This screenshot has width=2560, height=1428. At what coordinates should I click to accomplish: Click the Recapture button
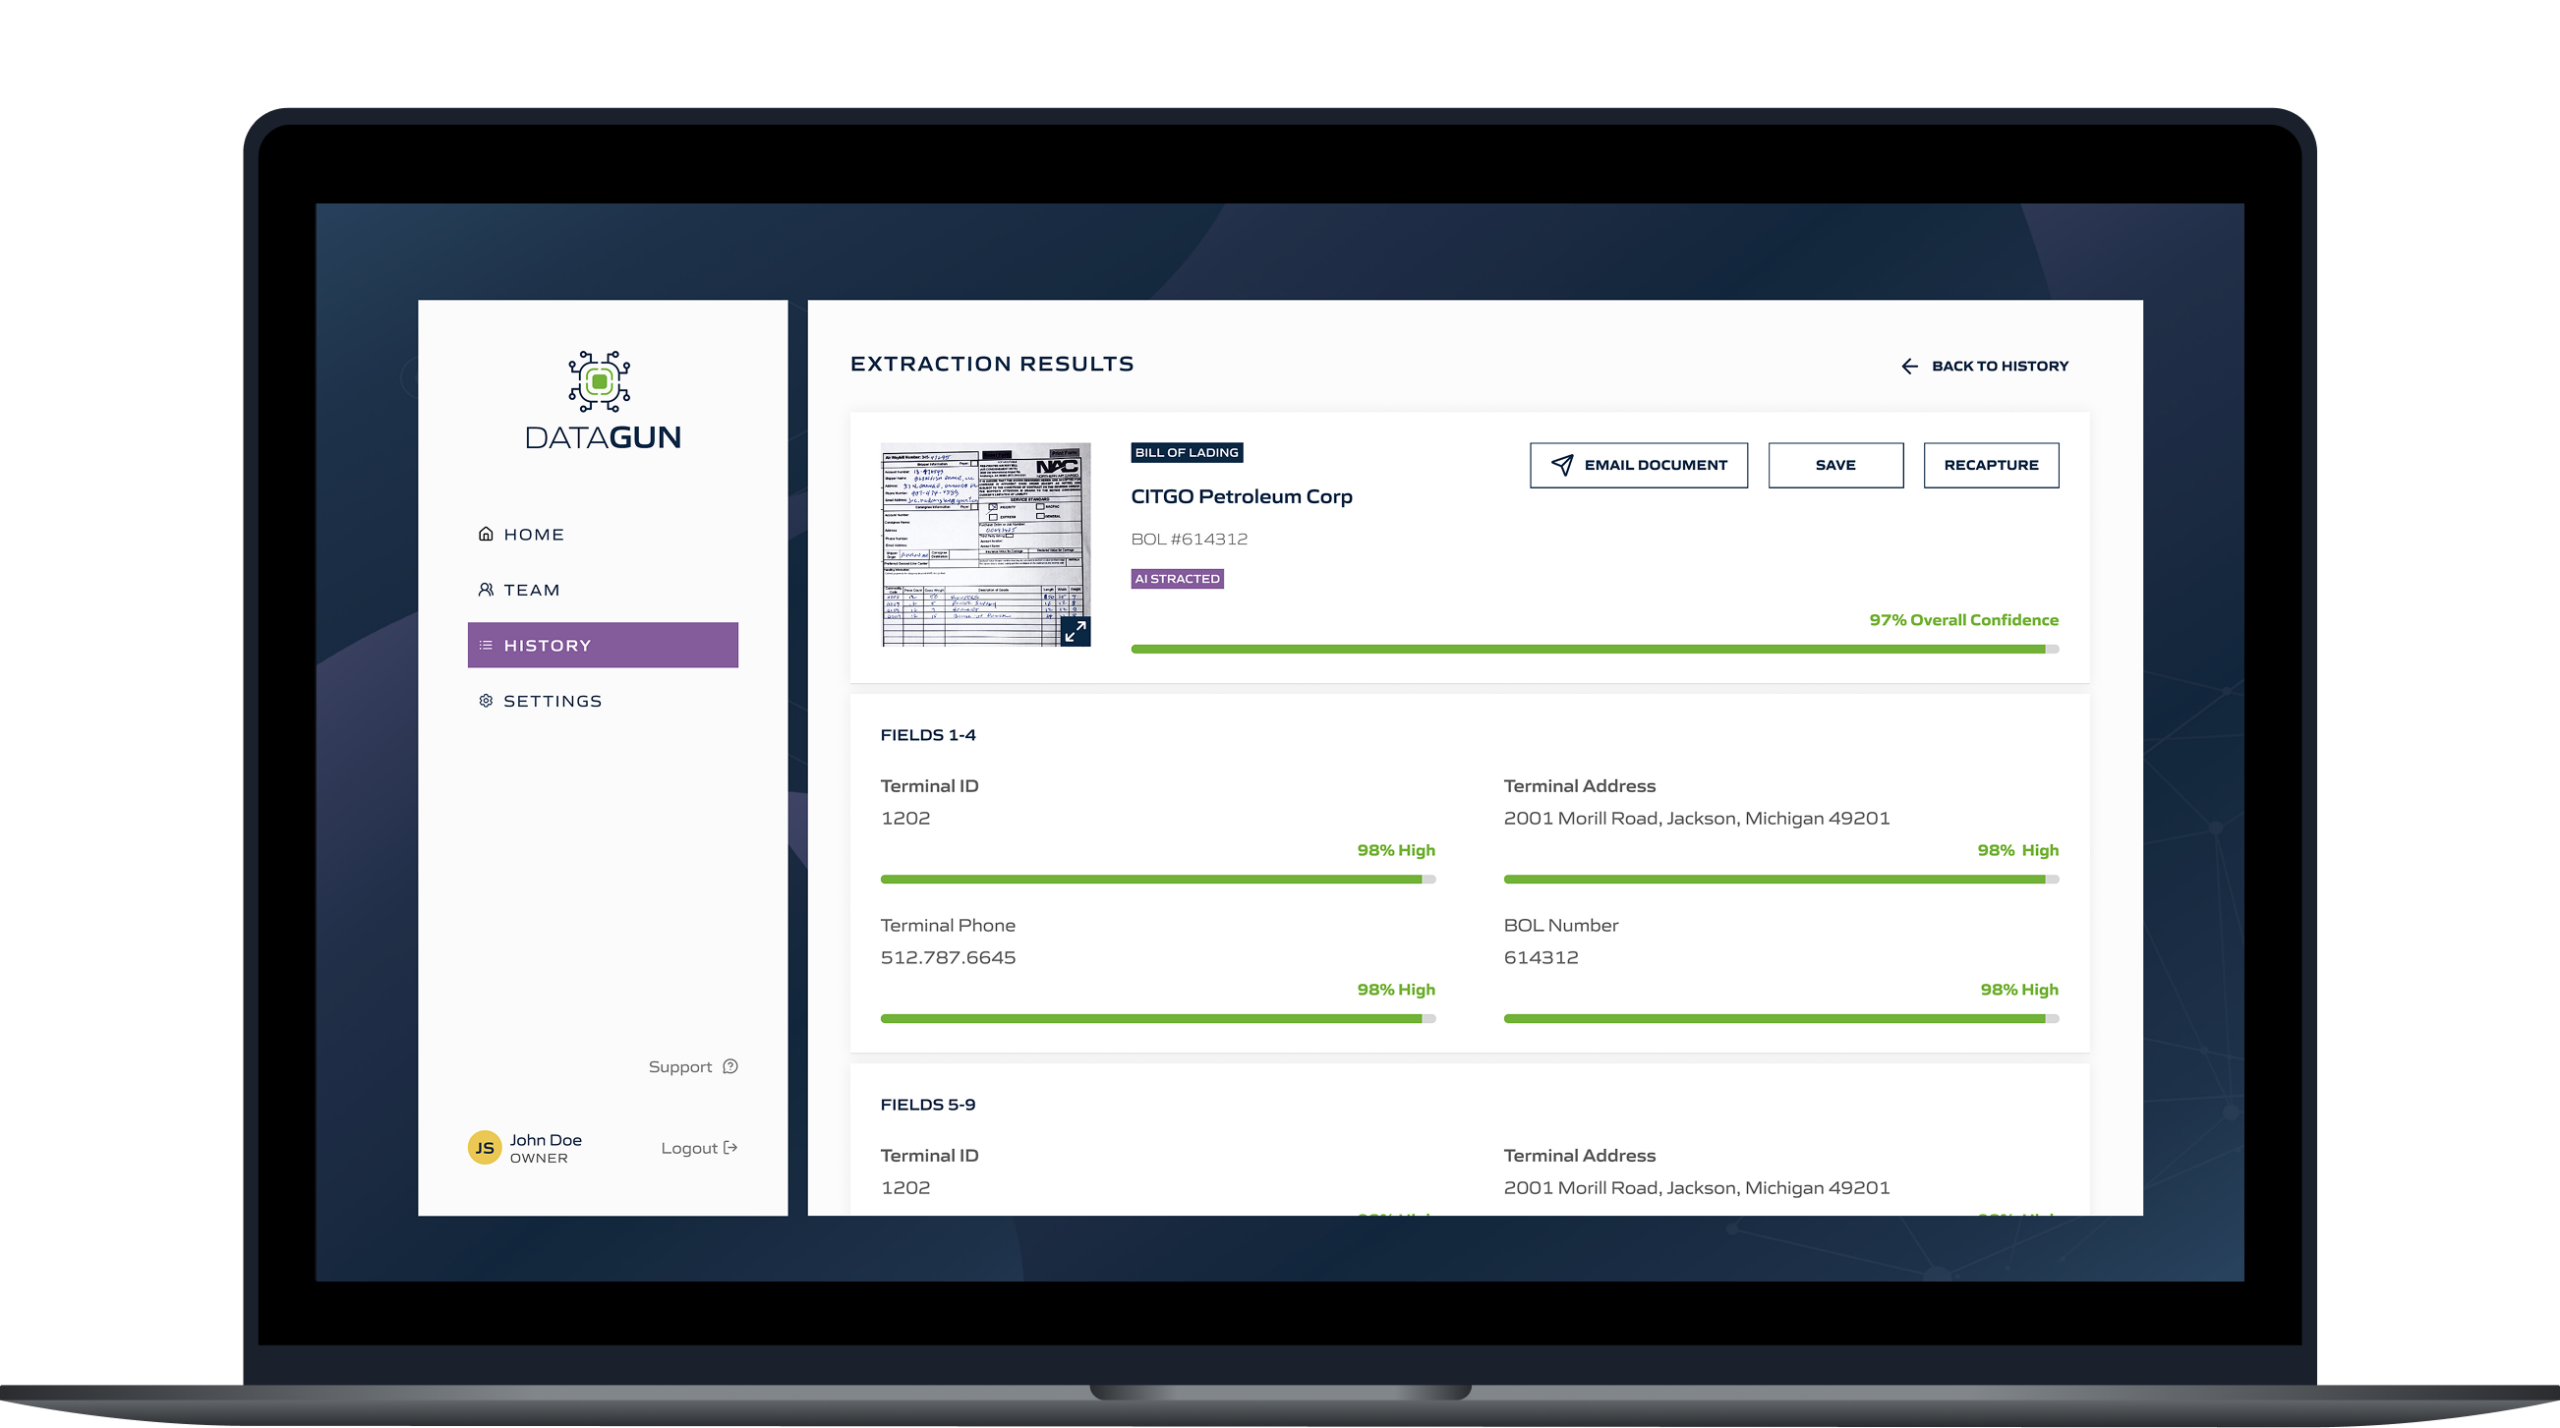click(x=1991, y=465)
